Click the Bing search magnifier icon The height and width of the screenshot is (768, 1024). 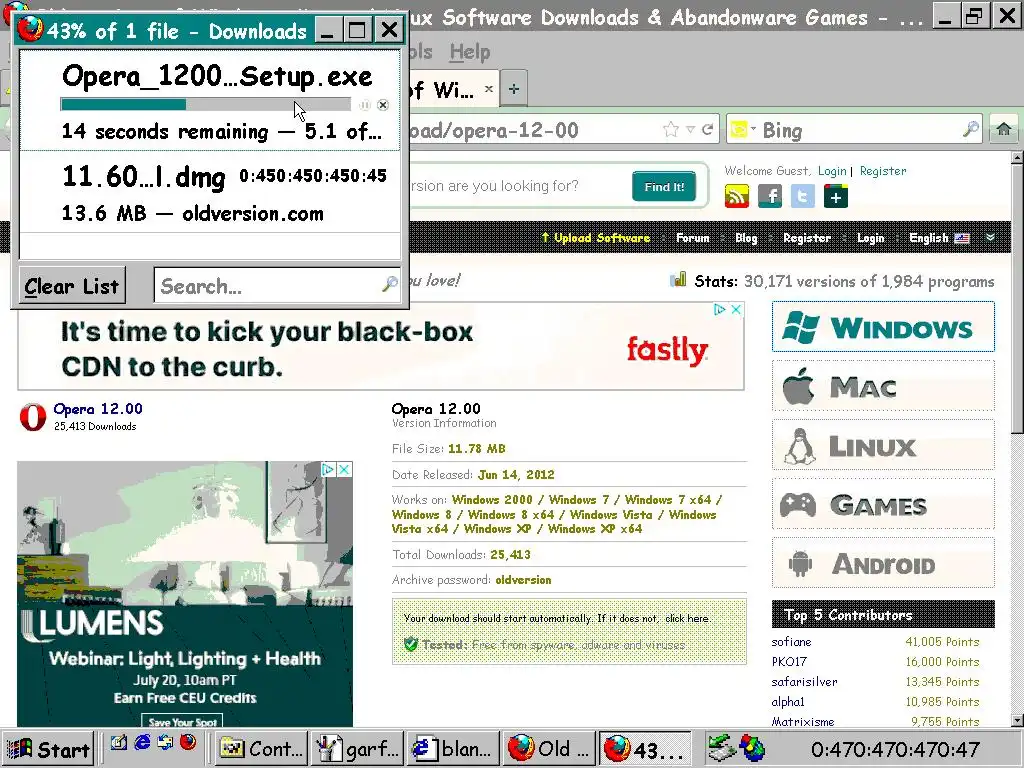click(x=971, y=129)
